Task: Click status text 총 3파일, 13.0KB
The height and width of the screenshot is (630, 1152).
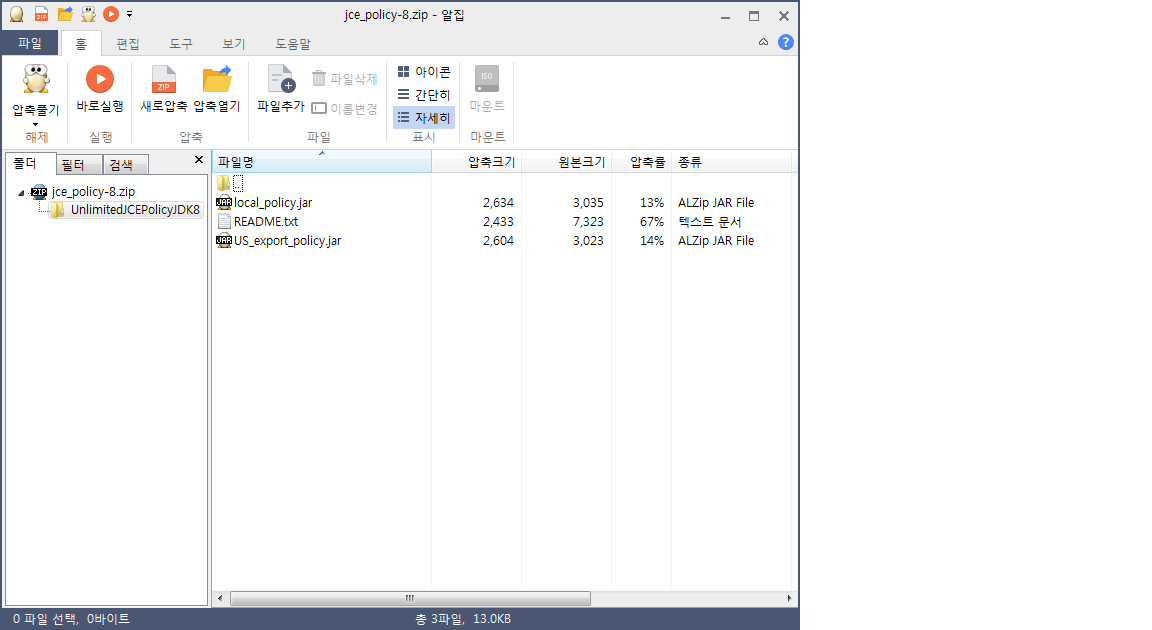Action: click(463, 619)
